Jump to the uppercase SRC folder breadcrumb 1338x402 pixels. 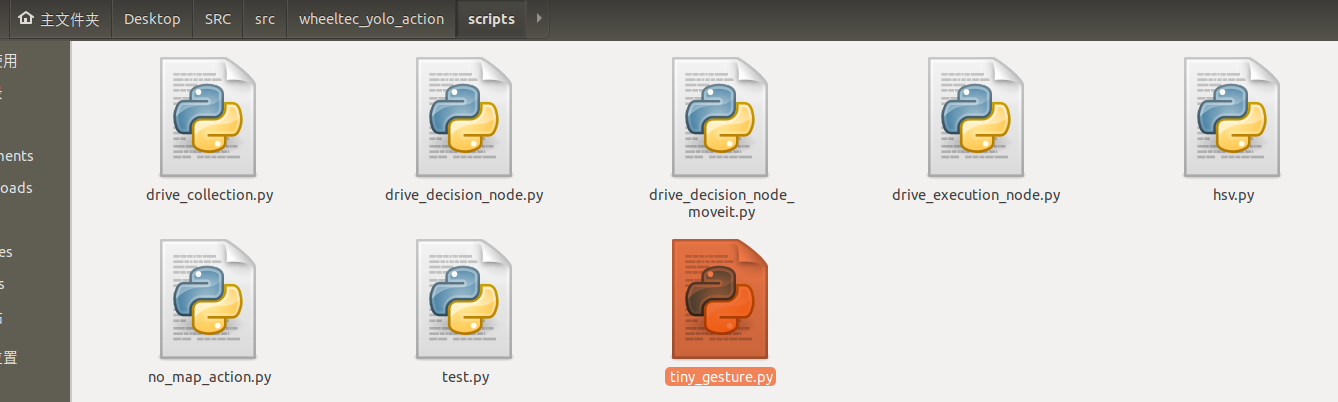217,19
